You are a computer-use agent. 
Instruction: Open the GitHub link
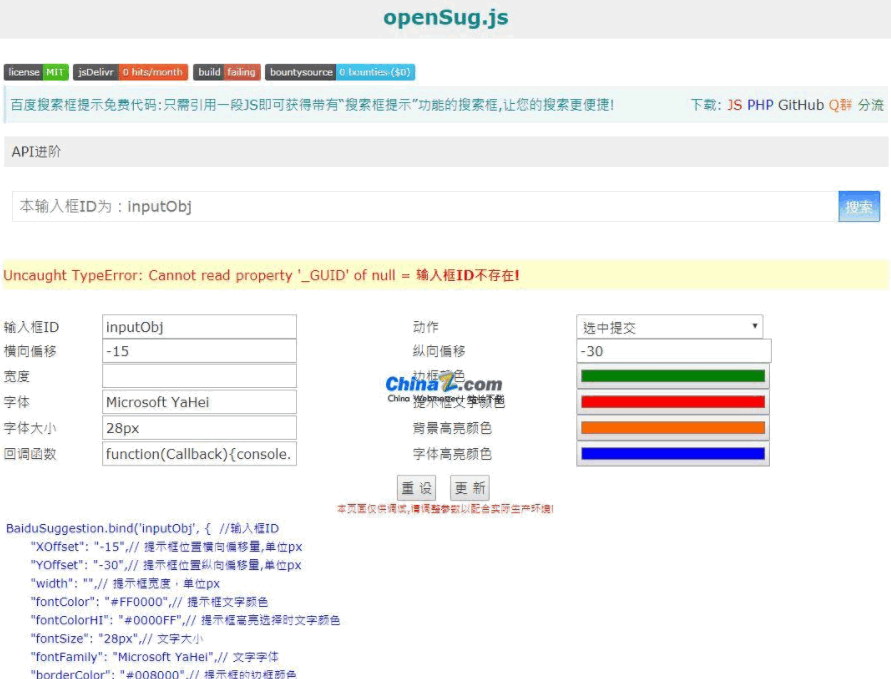click(801, 105)
